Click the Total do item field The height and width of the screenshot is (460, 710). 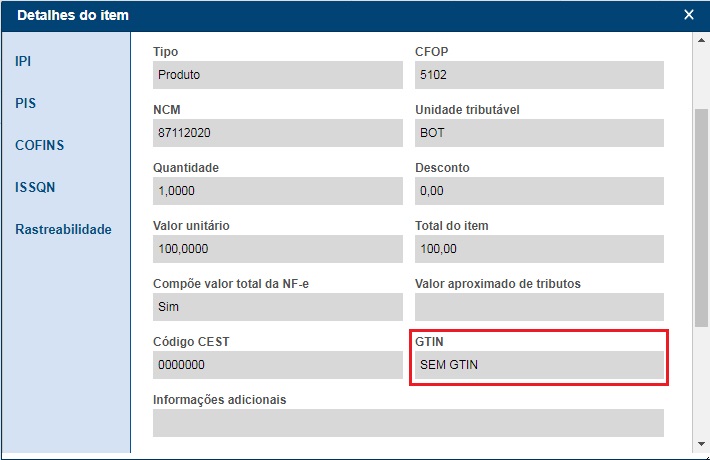539,249
